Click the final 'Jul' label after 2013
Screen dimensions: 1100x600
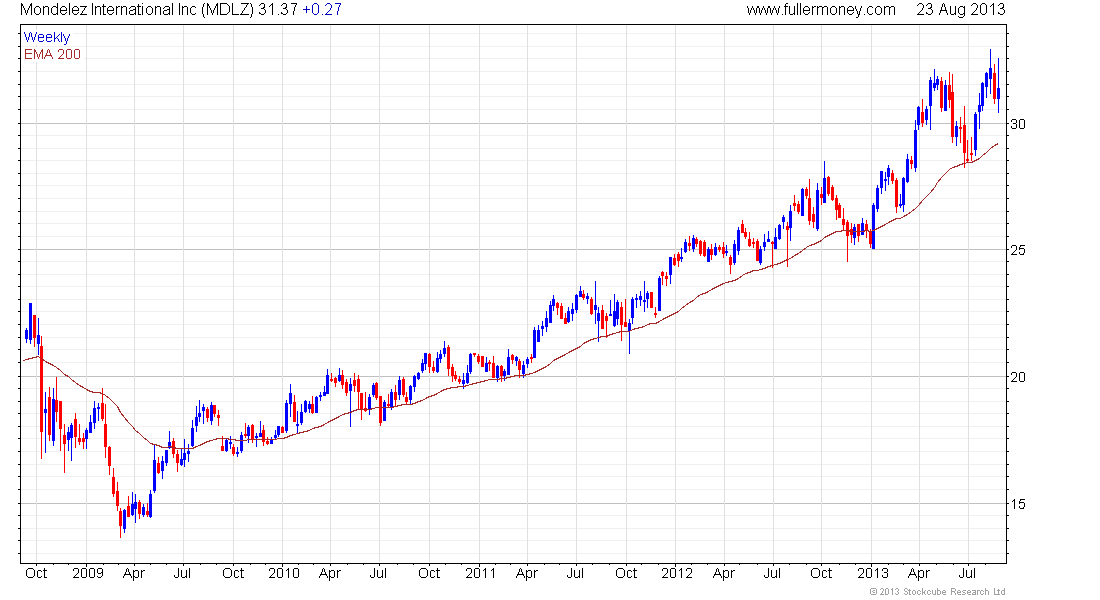point(968,573)
